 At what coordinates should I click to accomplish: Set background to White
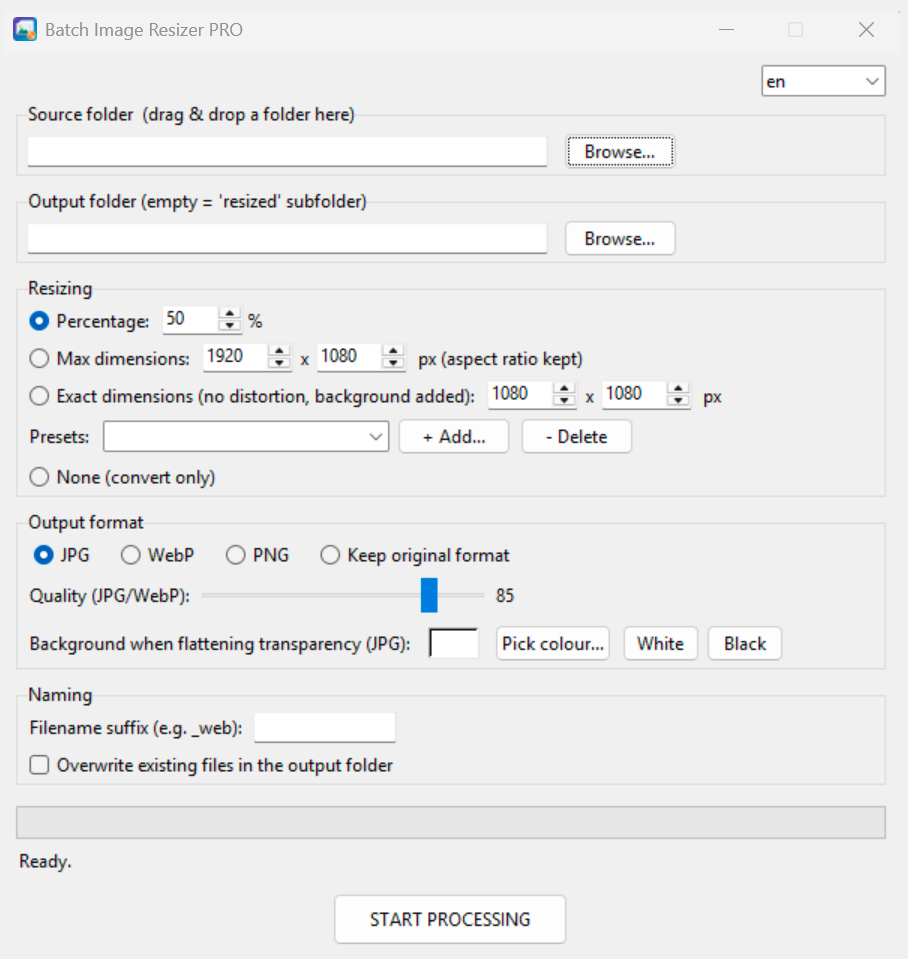coord(660,643)
